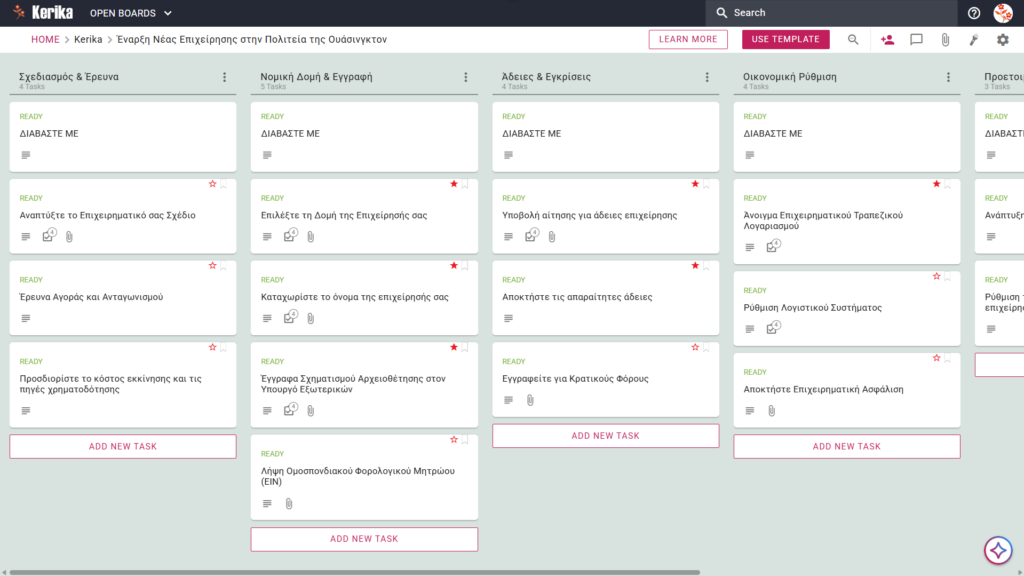This screenshot has height=576, width=1024.
Task: Open card Ρύθμιση Λογιστικού Συστήματος
Action: point(847,308)
